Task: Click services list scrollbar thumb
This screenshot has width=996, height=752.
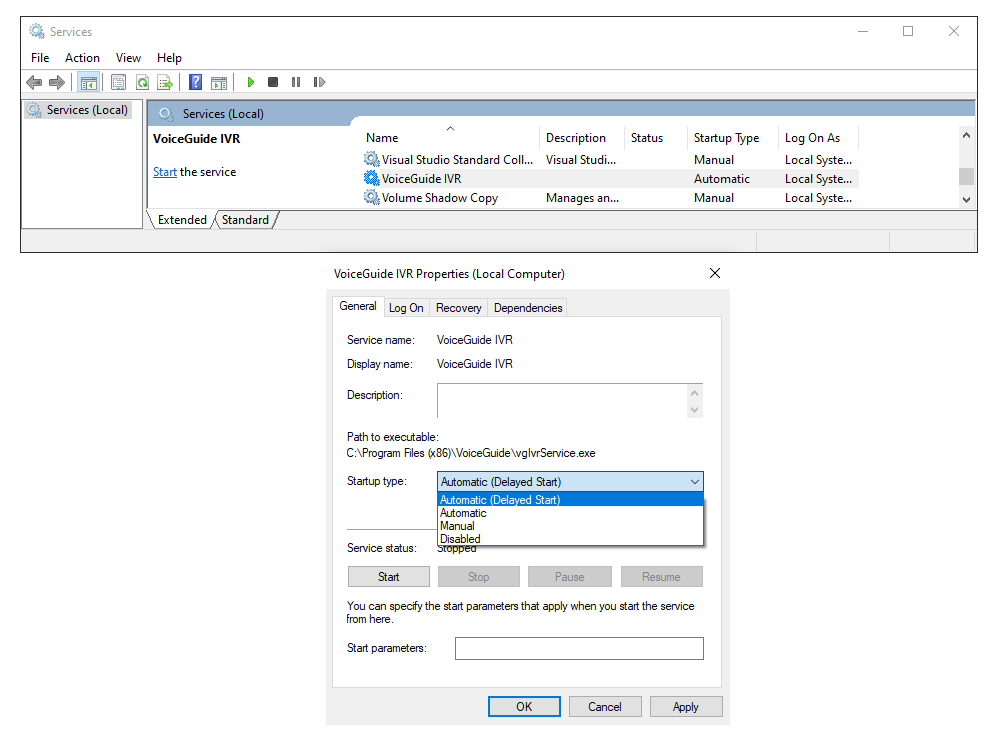Action: coord(966,176)
